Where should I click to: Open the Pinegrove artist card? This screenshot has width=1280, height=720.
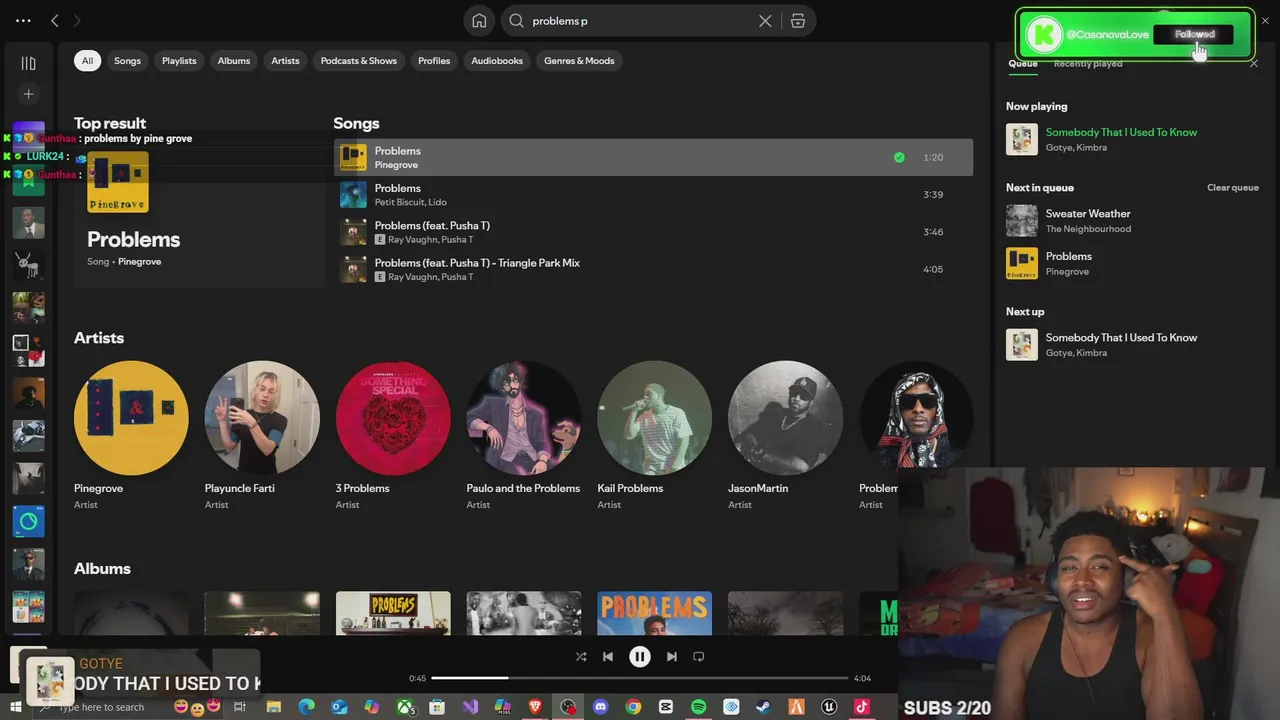coord(131,434)
